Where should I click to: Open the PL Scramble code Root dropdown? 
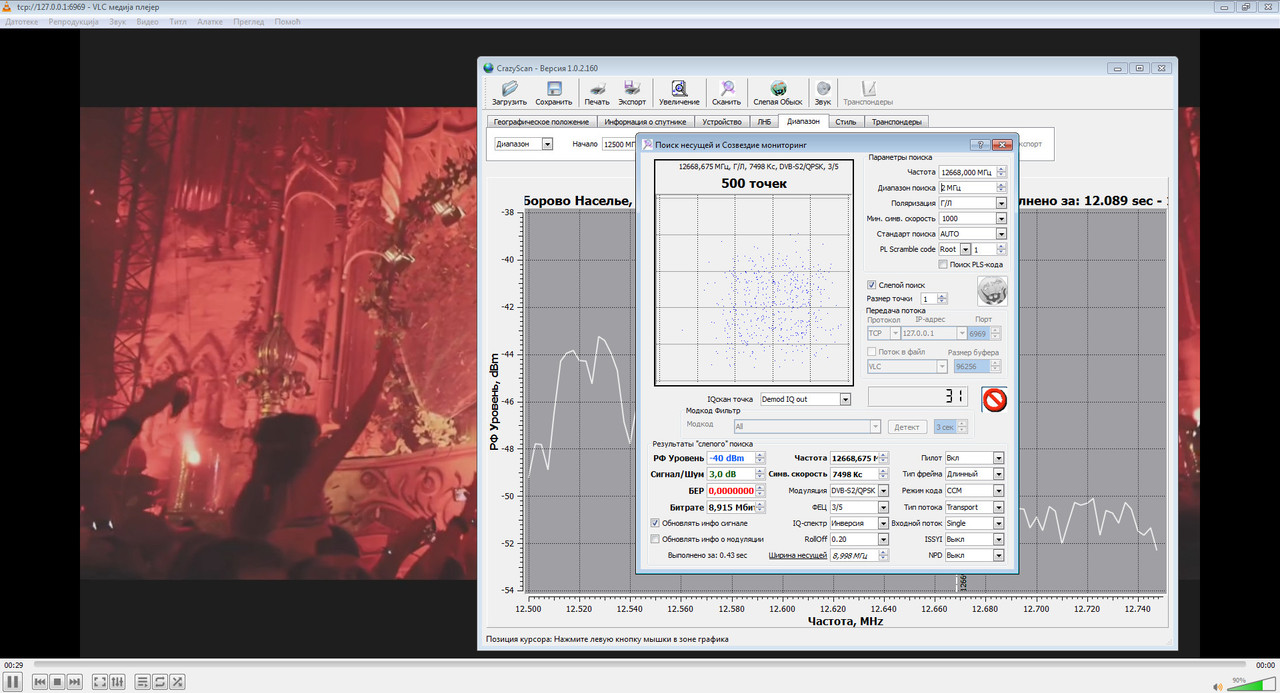pos(965,249)
